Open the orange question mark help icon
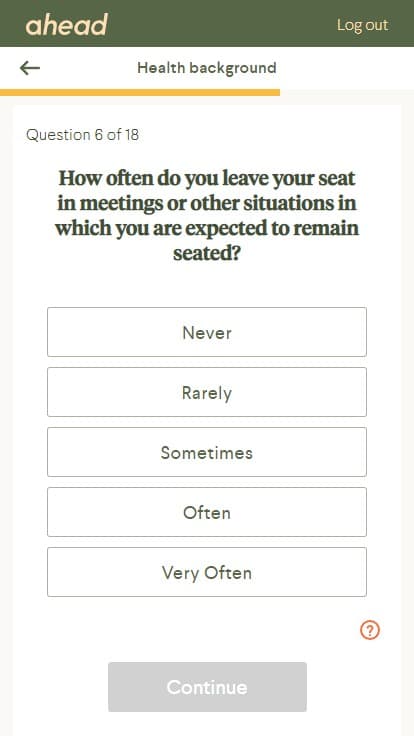414x736 pixels. tap(370, 630)
